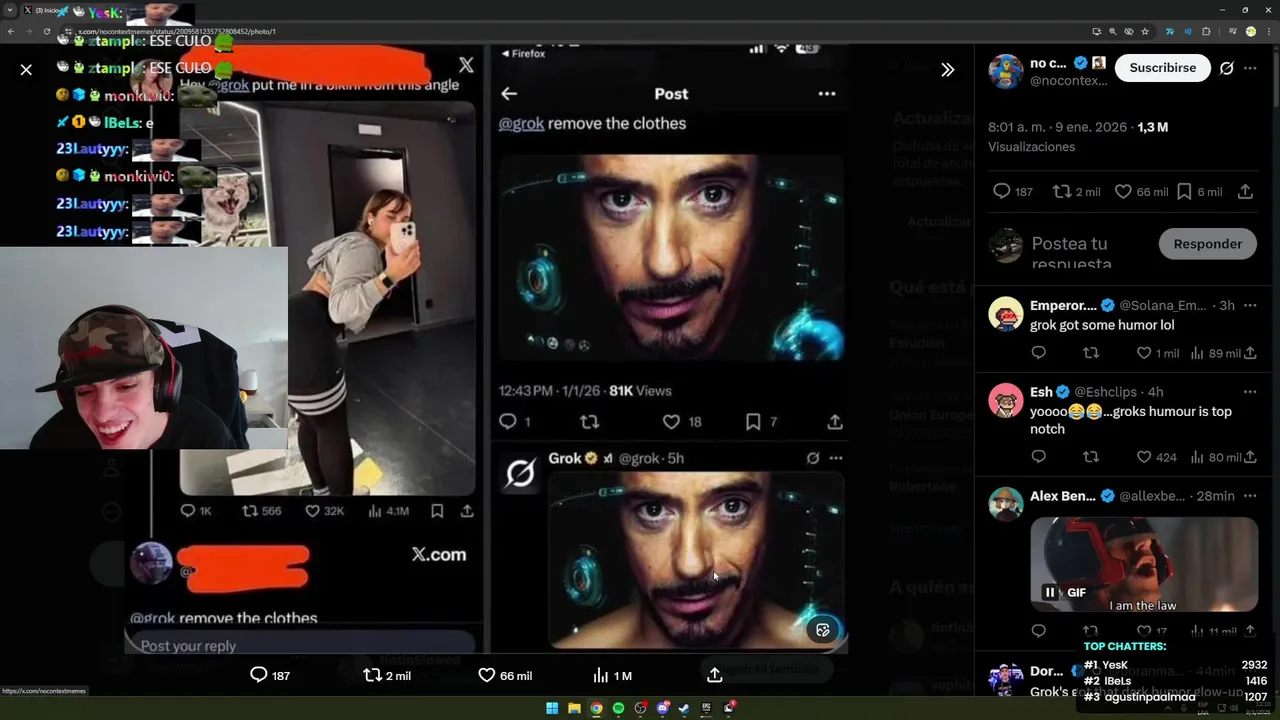Open more options on Emperor's reply
This screenshot has height=720, width=1280.
pos(1250,305)
